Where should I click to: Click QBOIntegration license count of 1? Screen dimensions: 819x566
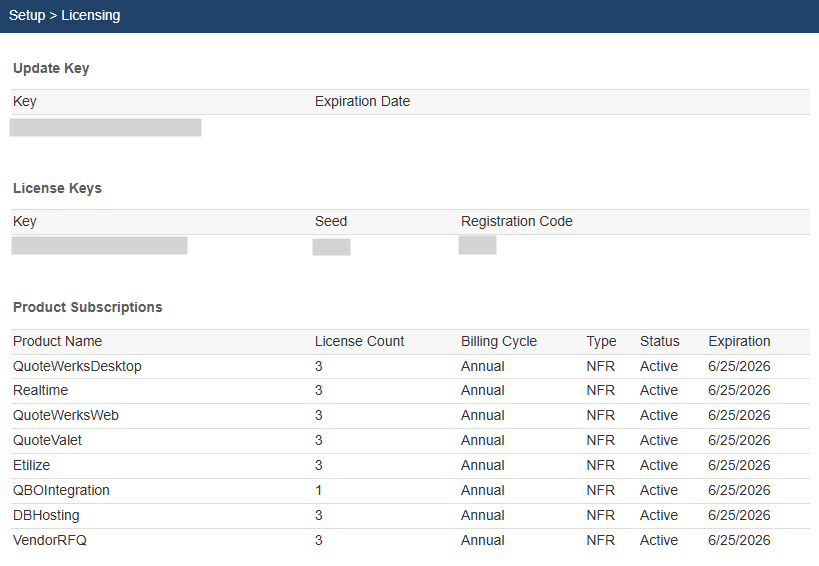coord(318,491)
